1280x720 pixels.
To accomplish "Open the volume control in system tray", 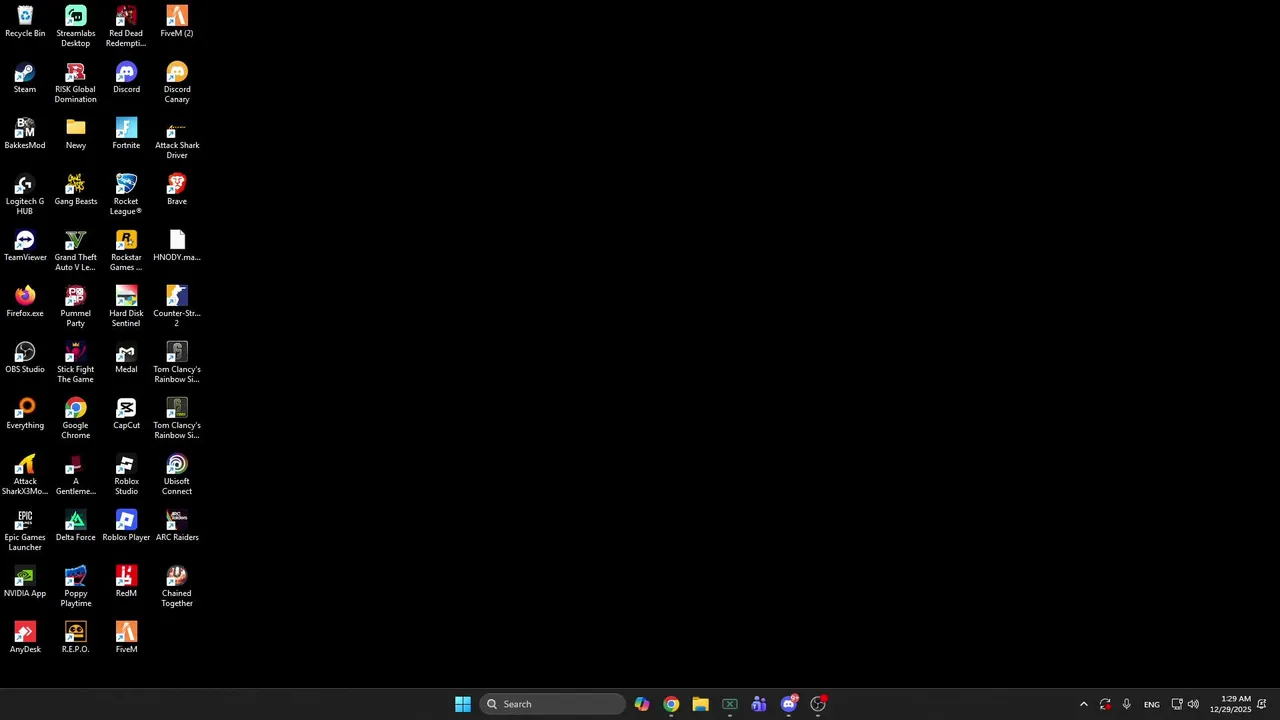I will [1193, 704].
